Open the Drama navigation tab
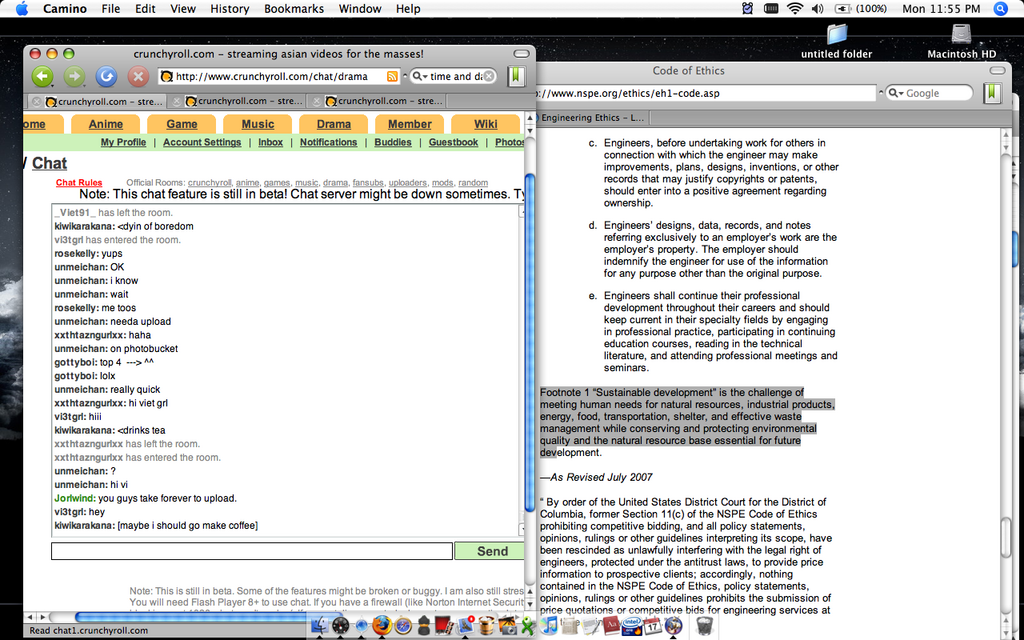Viewport: 1024px width, 640px height. [334, 124]
